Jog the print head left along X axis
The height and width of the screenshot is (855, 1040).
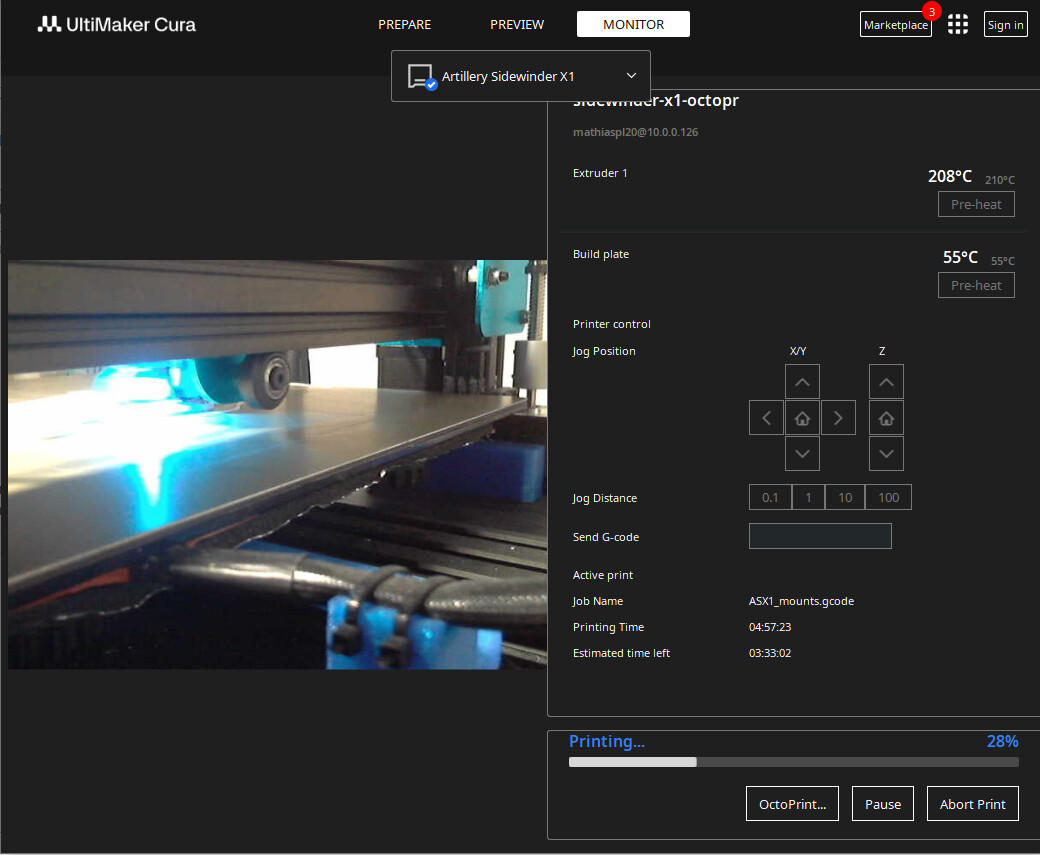(766, 417)
